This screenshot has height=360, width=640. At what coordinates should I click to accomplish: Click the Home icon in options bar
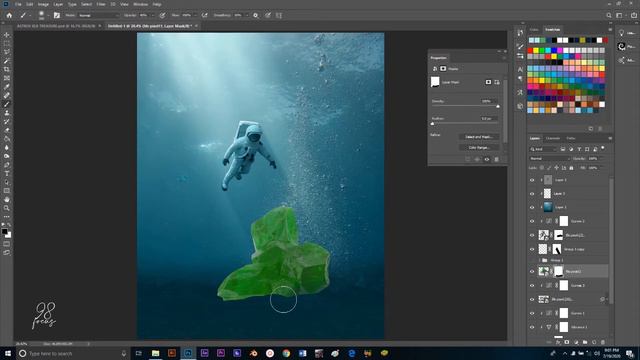pyautogui.click(x=9, y=16)
